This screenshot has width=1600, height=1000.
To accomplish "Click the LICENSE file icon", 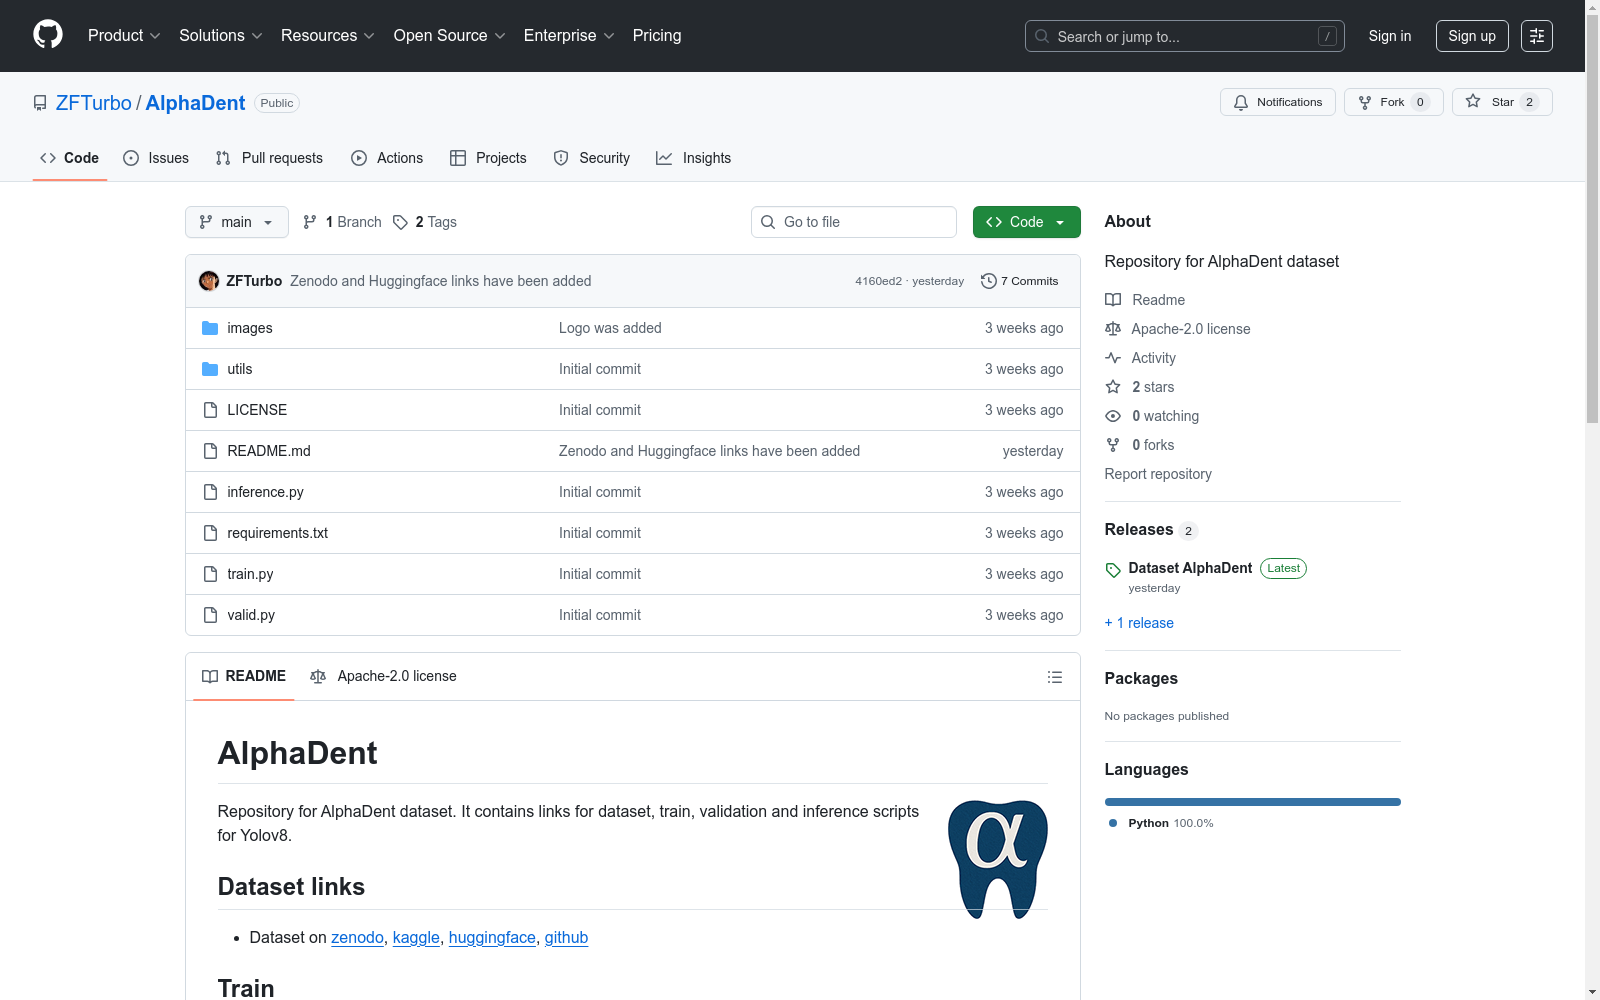I will [210, 410].
